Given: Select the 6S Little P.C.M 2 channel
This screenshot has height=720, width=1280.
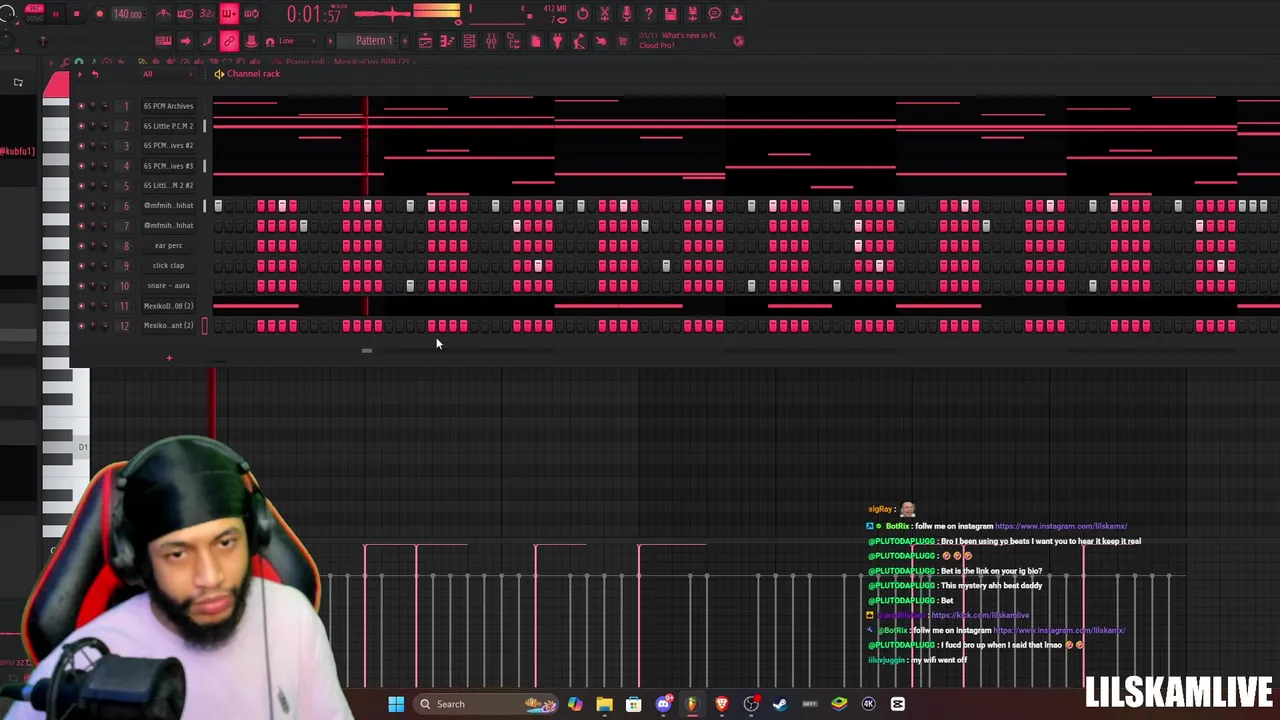Looking at the screenshot, I should (168, 126).
